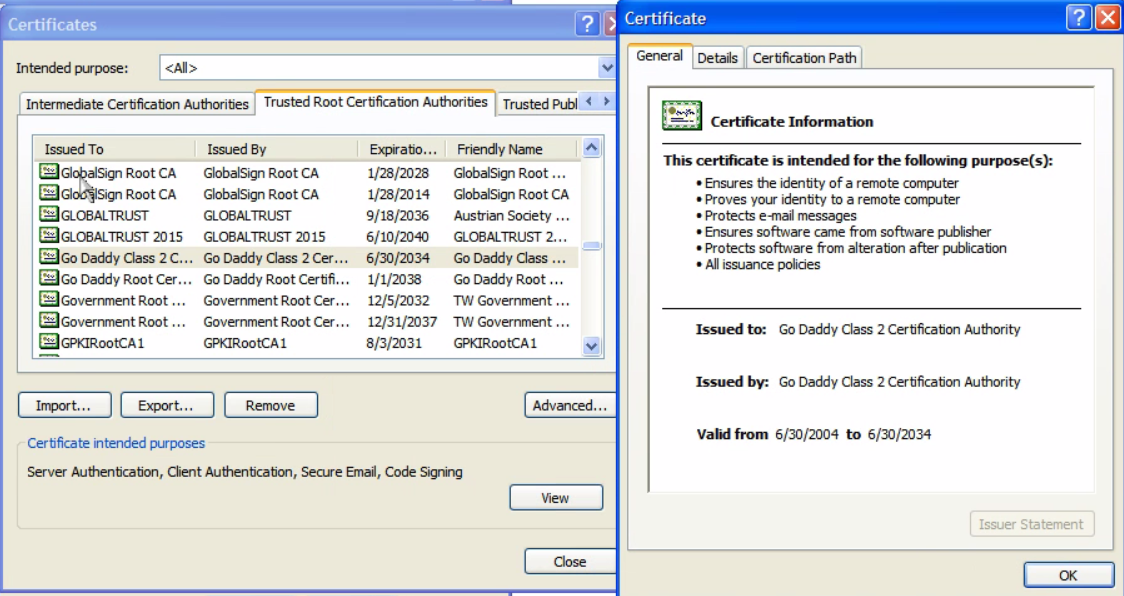Select the Go Daddy Class 2 certificate icon
Image resolution: width=1124 pixels, height=596 pixels.
tap(49, 257)
